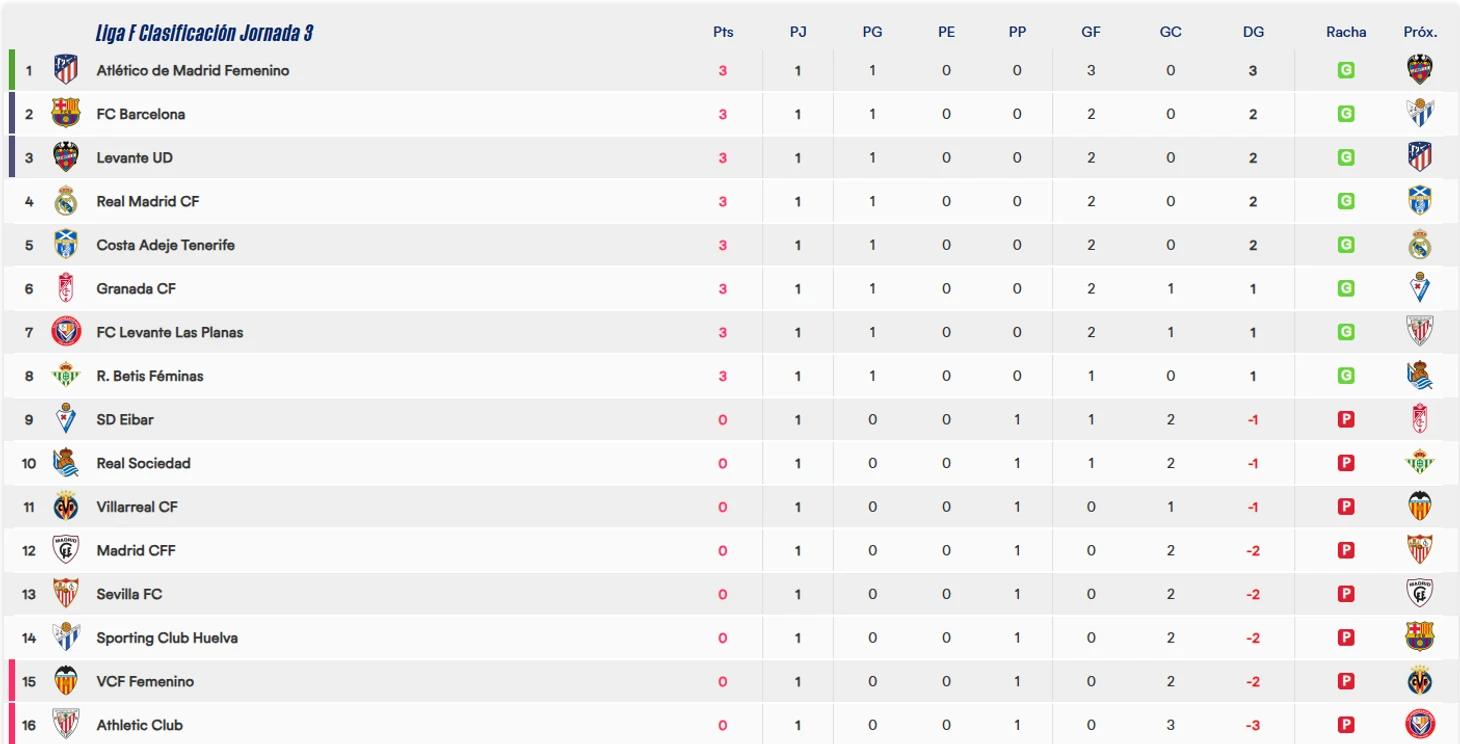Sort by the DG column header

(1253, 32)
